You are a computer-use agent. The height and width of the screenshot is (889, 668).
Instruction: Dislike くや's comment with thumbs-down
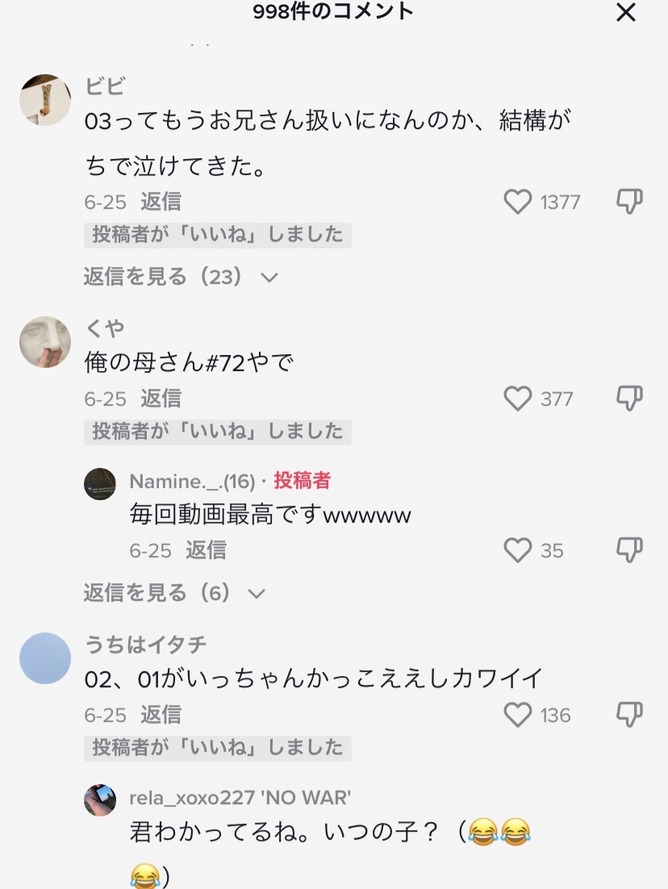pos(629,398)
